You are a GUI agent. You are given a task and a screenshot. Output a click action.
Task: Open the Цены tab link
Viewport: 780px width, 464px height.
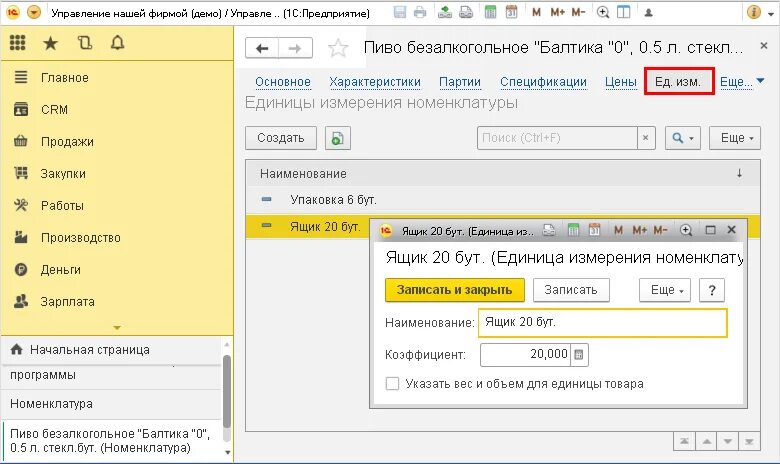point(621,82)
